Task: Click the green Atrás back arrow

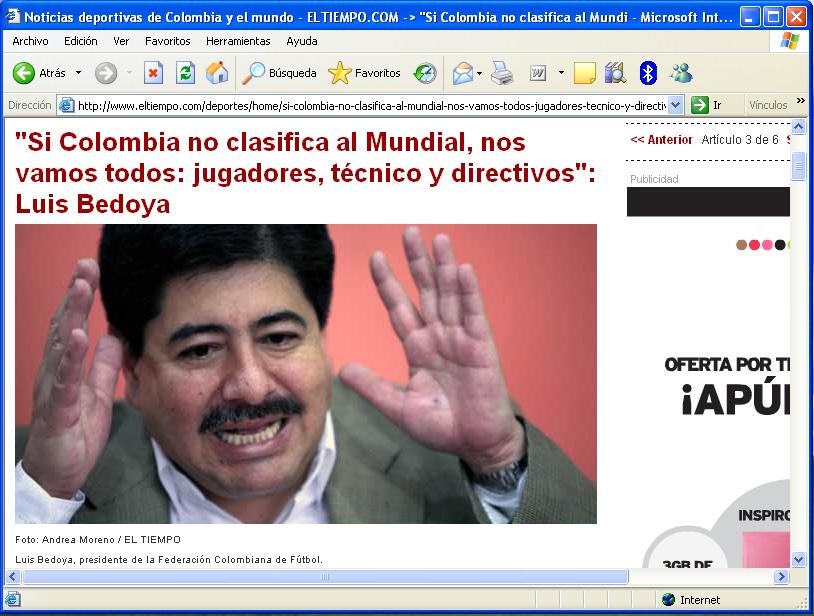Action: tap(24, 73)
